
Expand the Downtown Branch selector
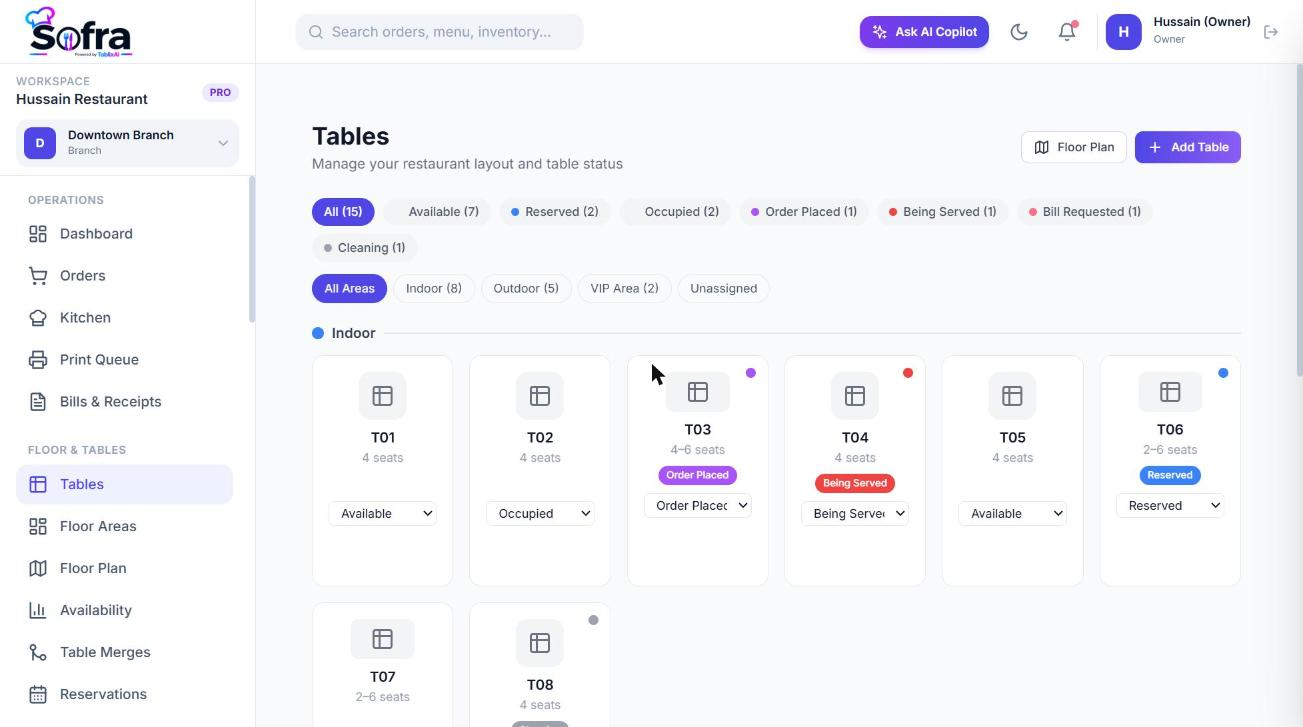[x=127, y=143]
